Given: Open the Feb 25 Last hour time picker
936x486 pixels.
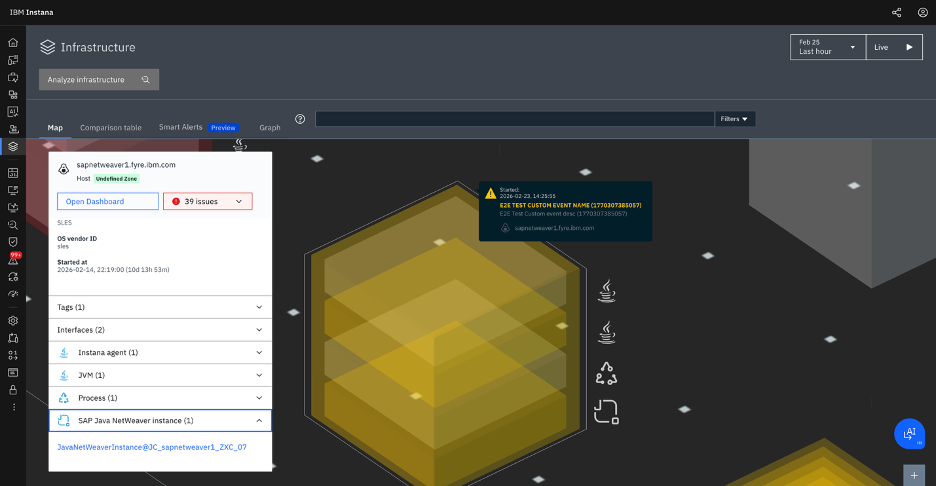Looking at the screenshot, I should coord(827,47).
